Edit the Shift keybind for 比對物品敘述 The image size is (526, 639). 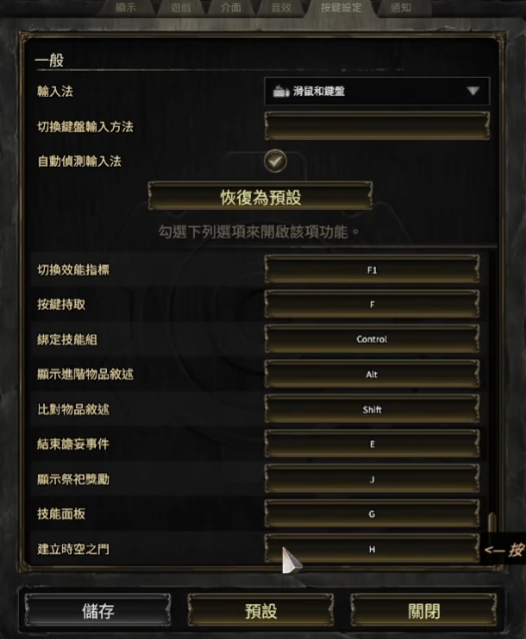tap(372, 409)
